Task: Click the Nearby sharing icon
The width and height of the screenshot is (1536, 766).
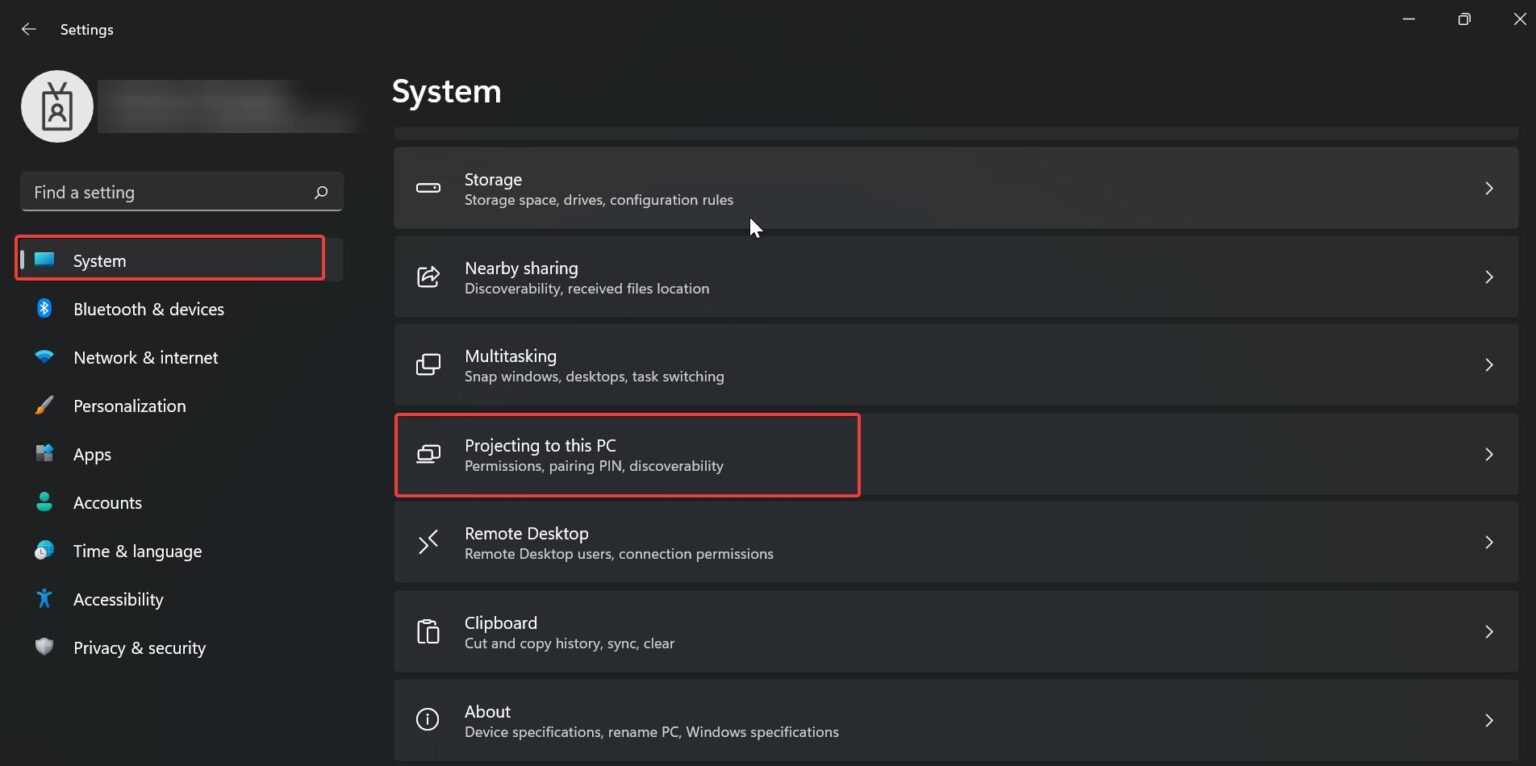Action: 427,277
